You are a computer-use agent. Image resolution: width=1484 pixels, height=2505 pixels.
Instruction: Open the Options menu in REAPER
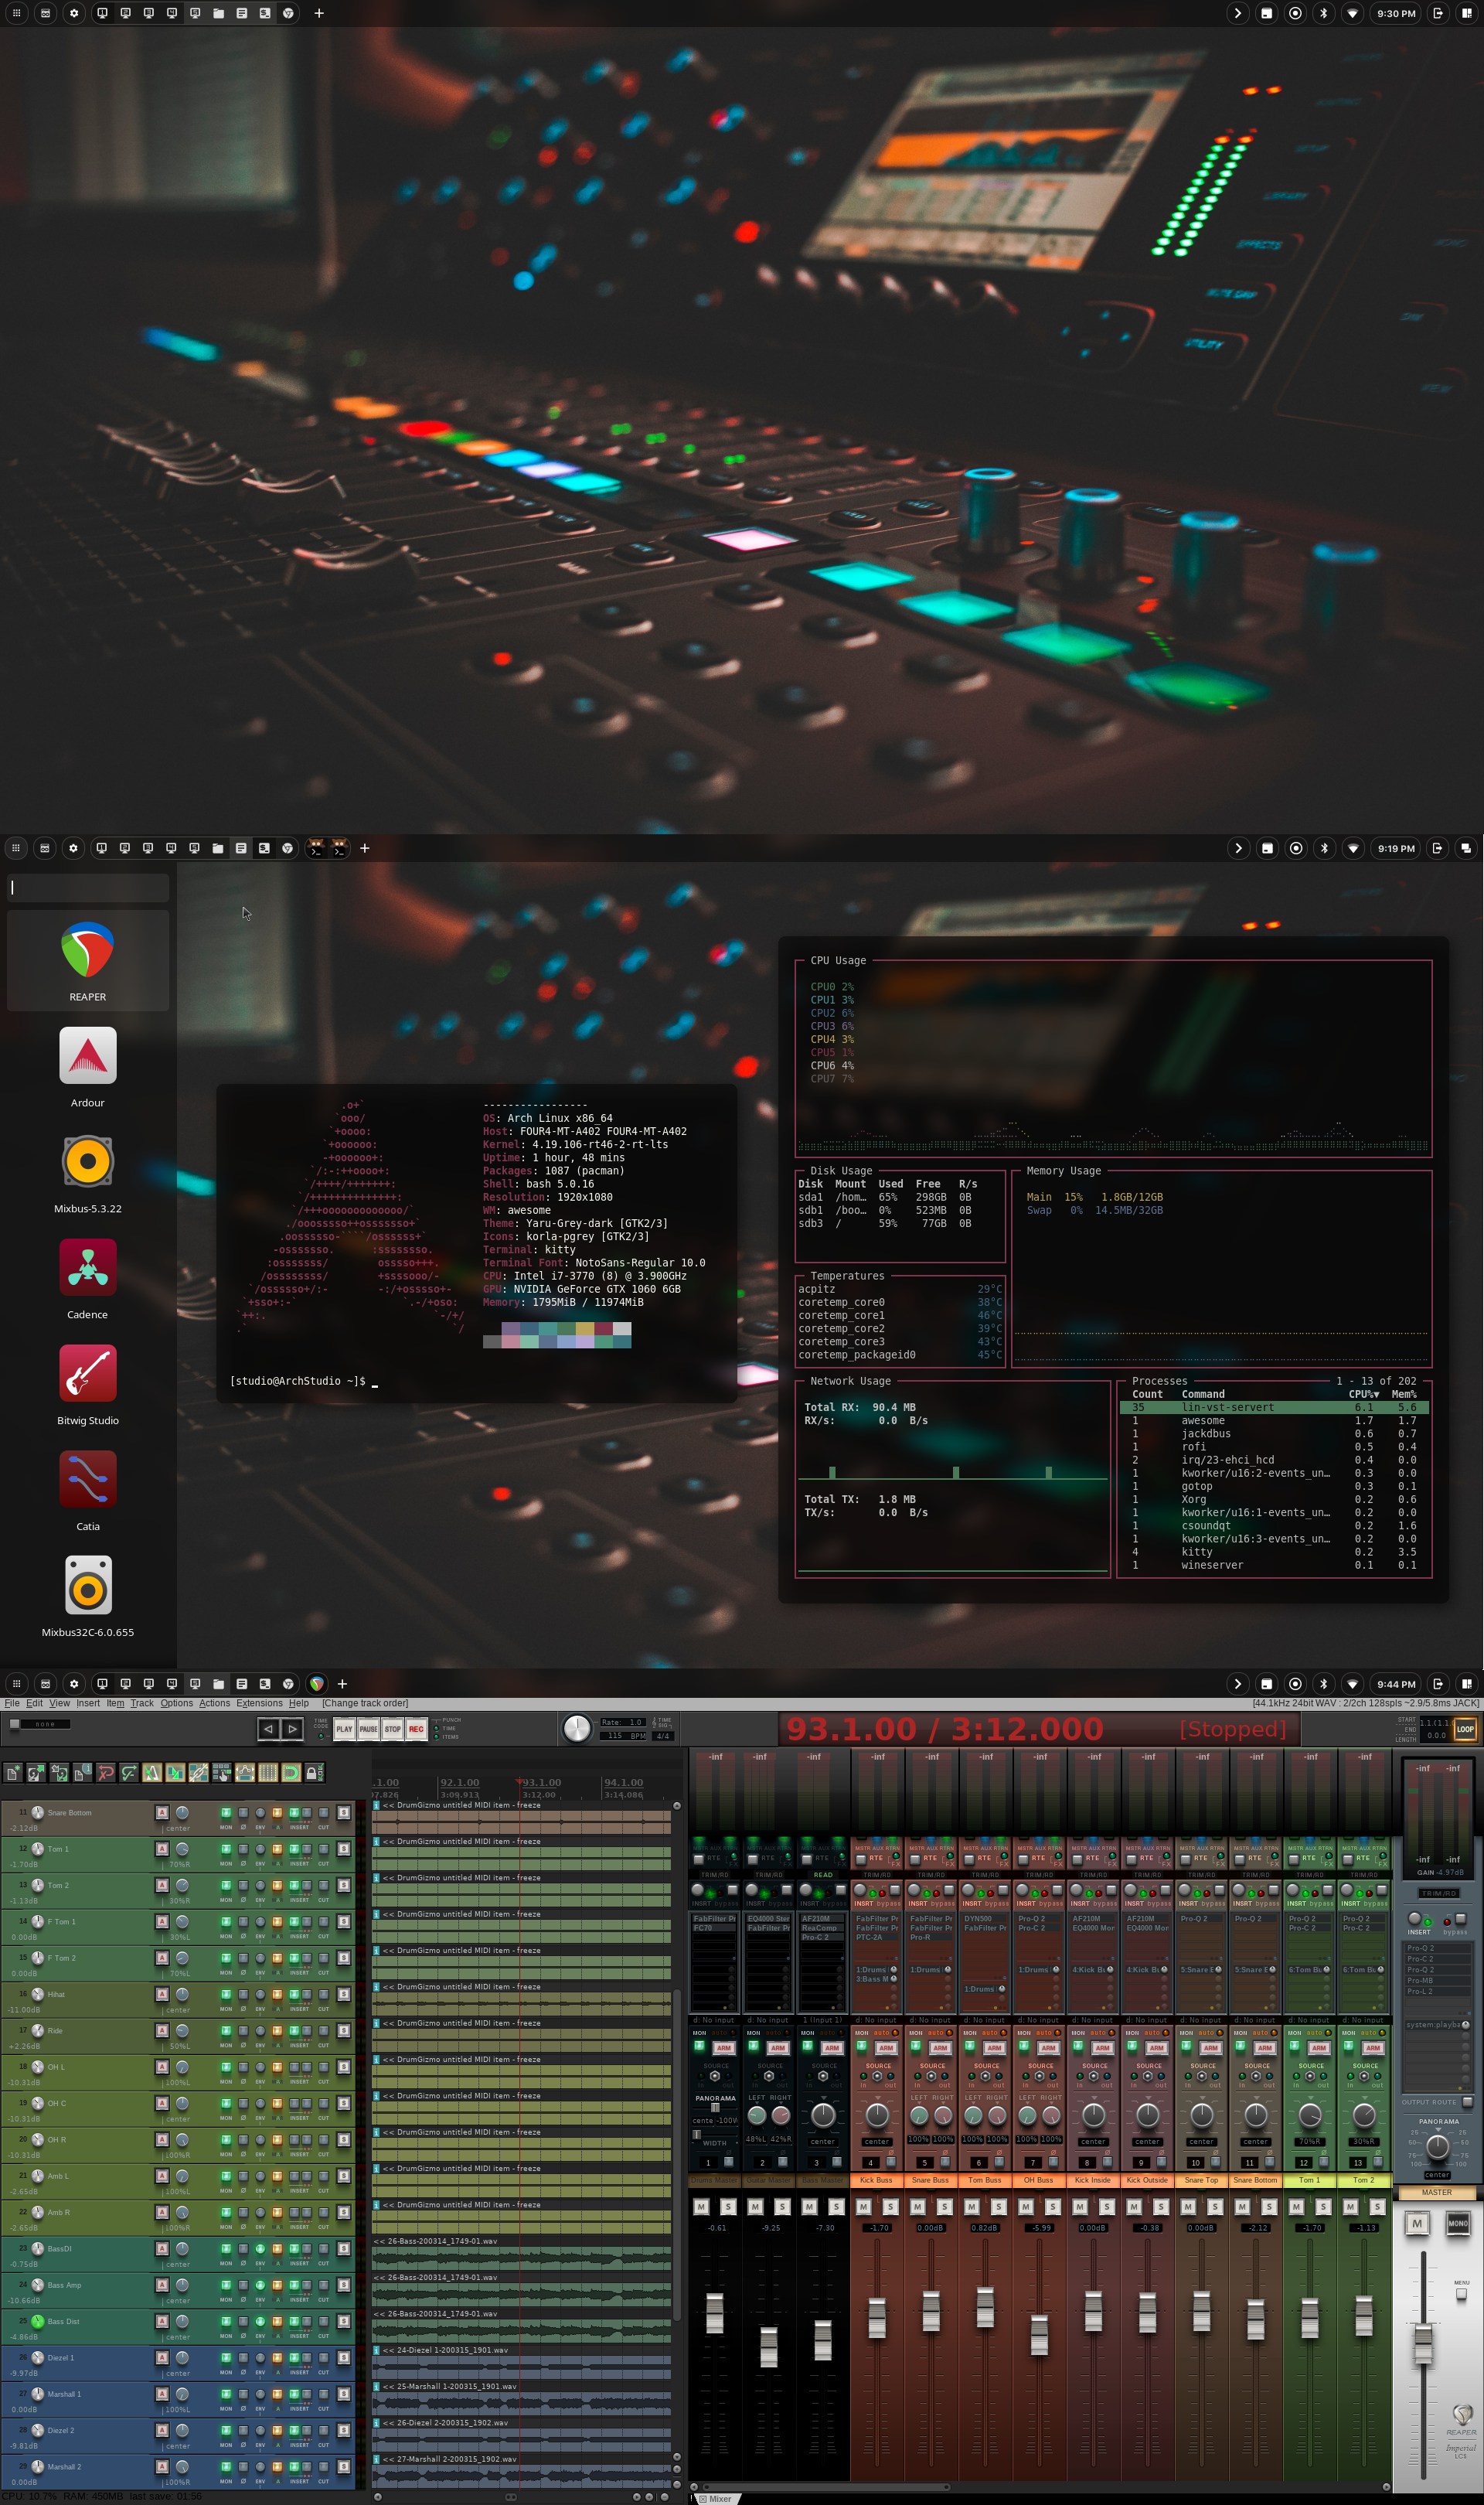click(177, 1703)
